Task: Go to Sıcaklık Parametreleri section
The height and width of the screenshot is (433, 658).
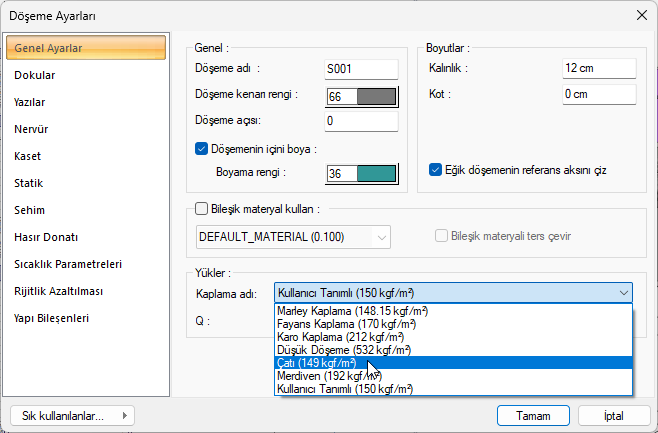Action: click(x=68, y=264)
